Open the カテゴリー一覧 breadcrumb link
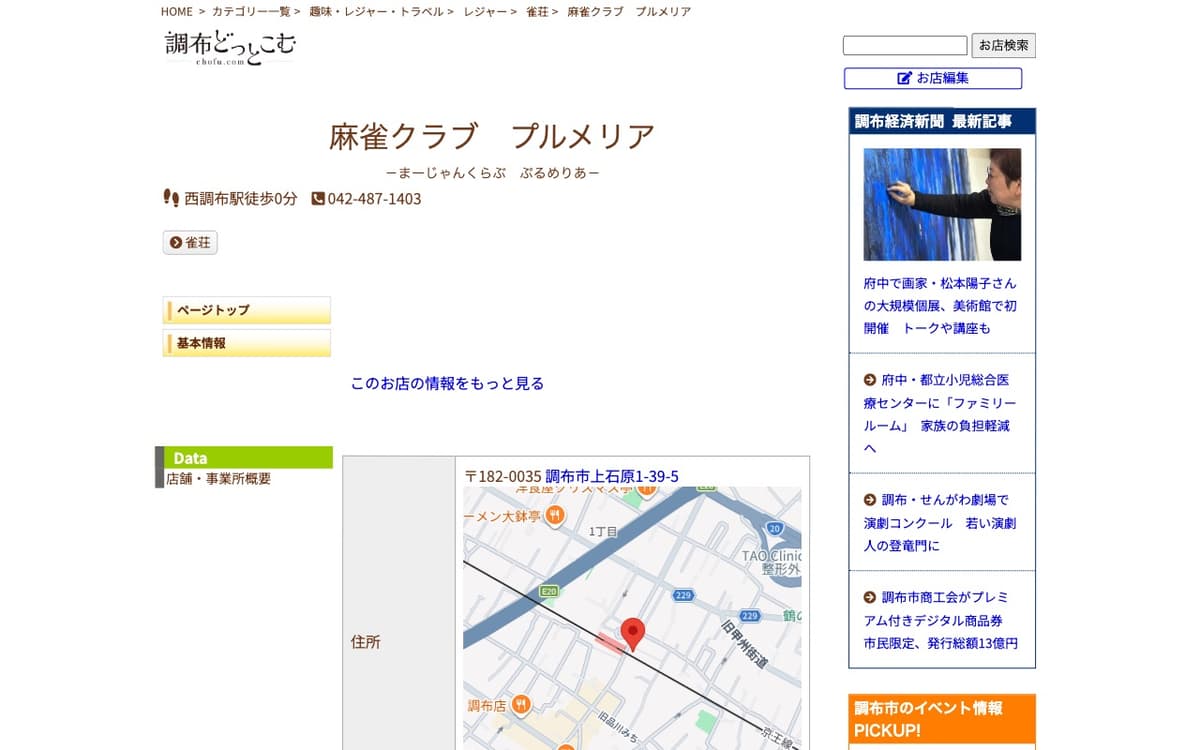Image resolution: width=1200 pixels, height=750 pixels. click(x=251, y=12)
